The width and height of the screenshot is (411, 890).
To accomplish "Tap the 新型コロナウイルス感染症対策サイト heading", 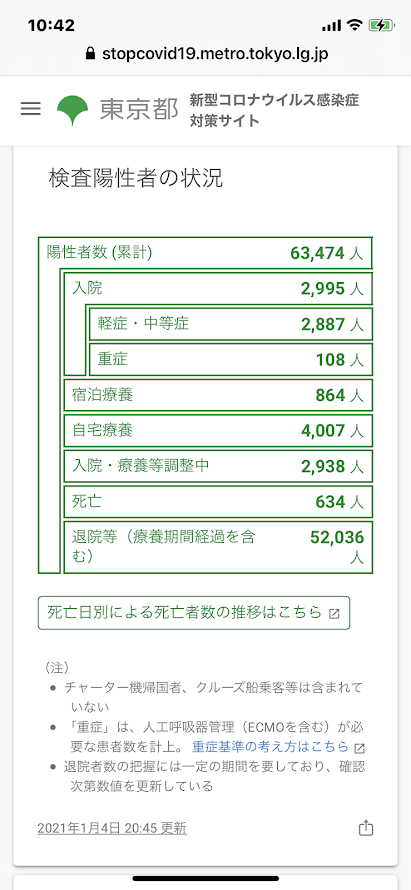I will [275, 111].
